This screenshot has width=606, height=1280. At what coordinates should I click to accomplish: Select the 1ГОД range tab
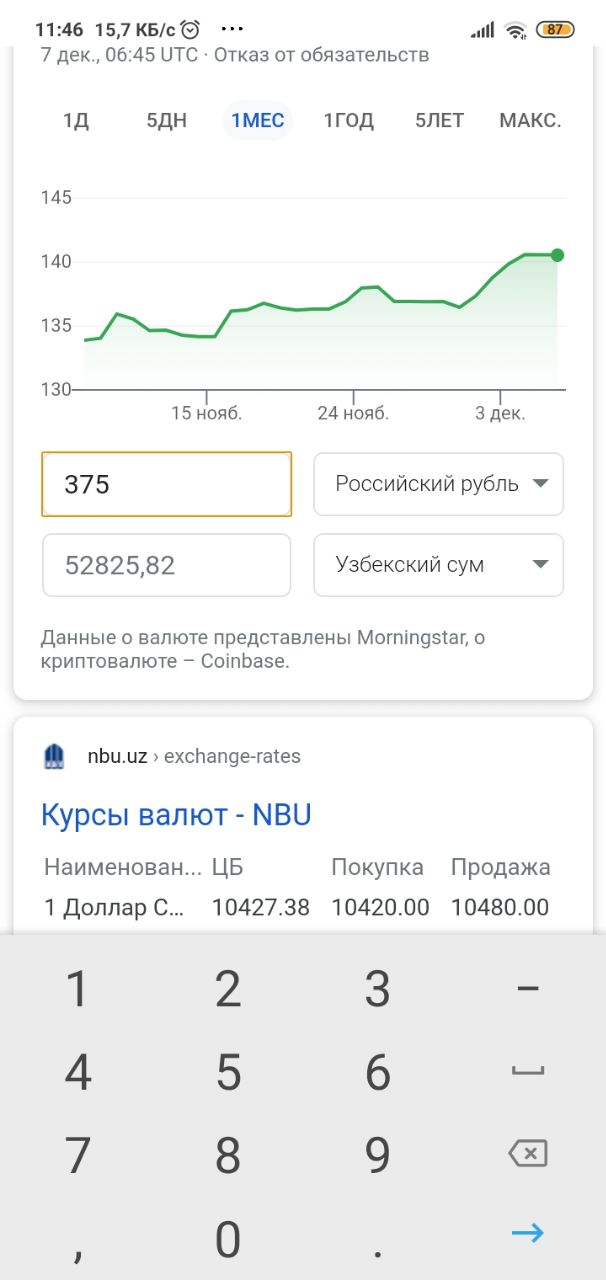pos(348,121)
